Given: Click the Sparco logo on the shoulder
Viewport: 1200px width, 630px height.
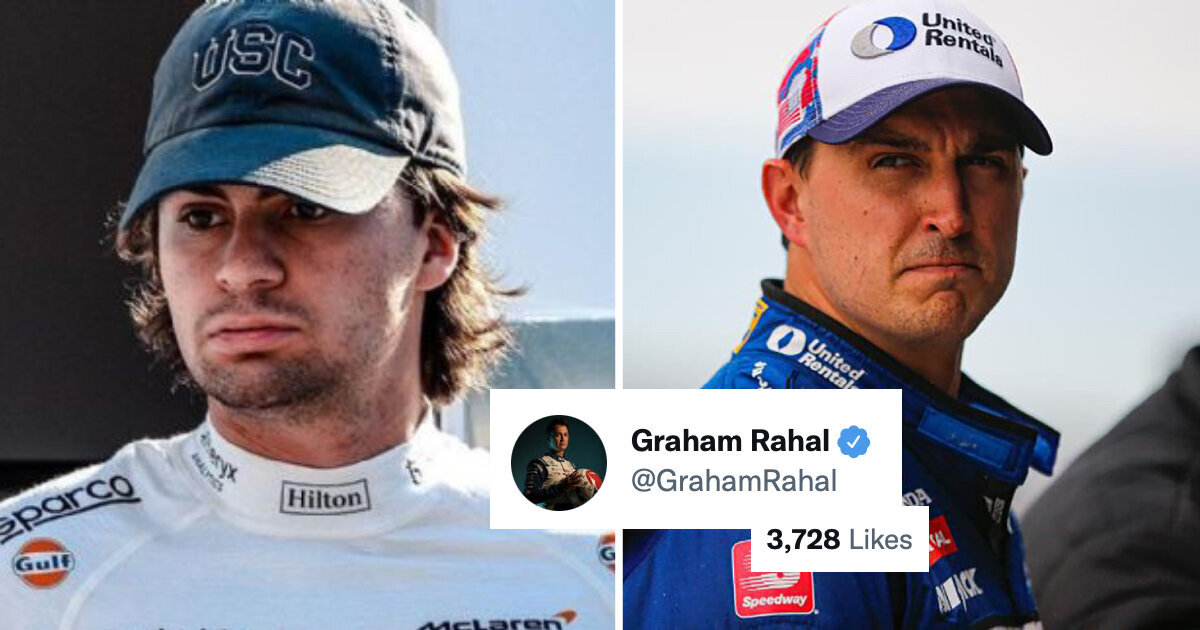Looking at the screenshot, I should (65, 505).
